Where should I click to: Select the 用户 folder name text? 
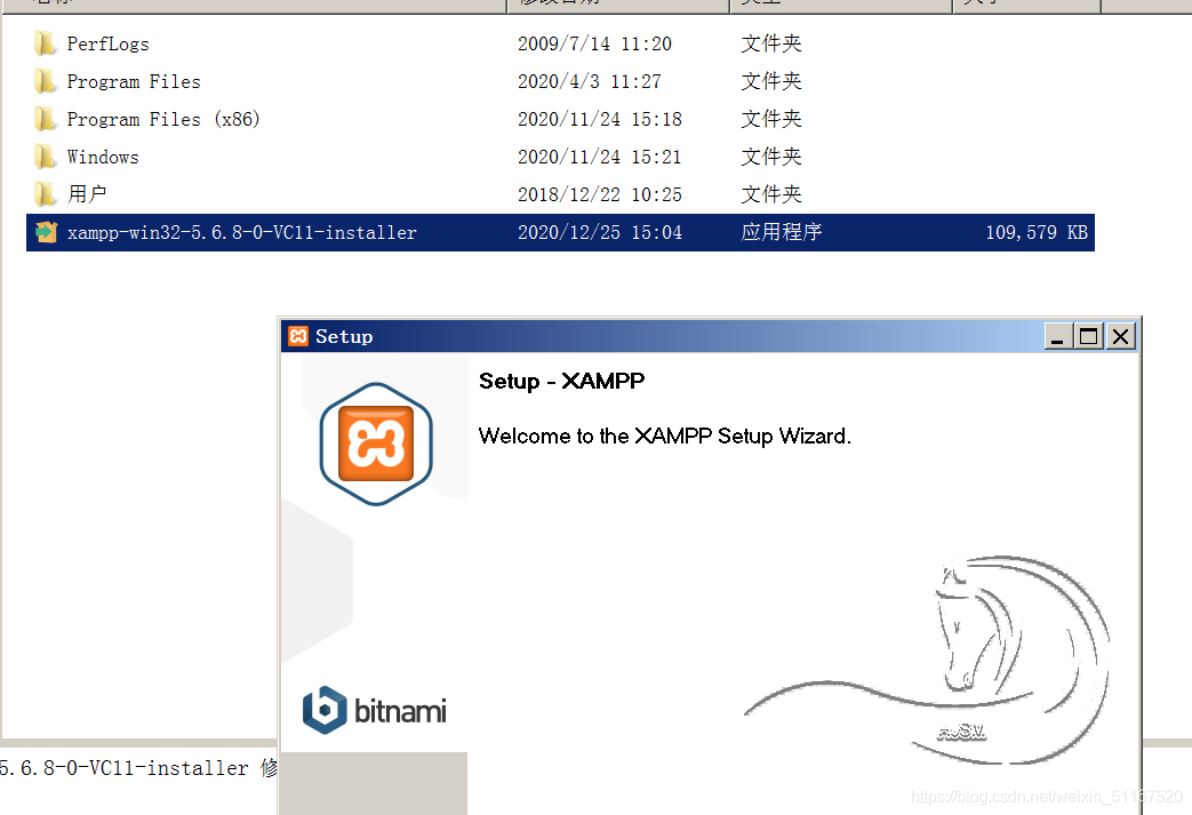click(87, 195)
